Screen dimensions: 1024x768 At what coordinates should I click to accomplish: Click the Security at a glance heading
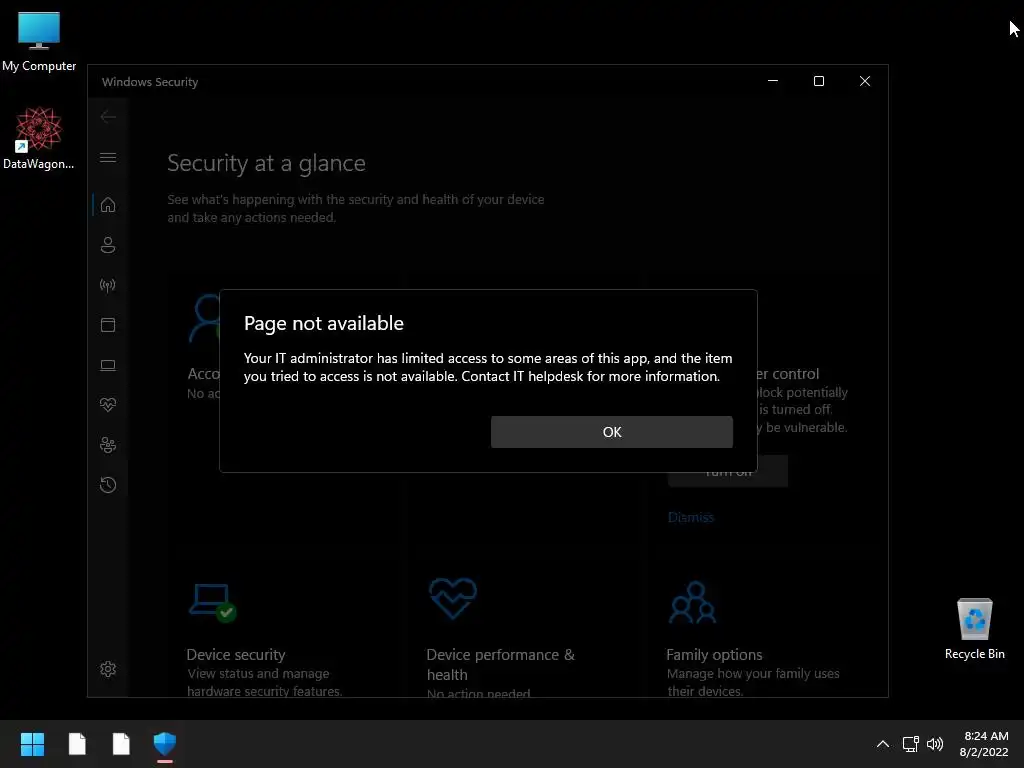(x=266, y=163)
